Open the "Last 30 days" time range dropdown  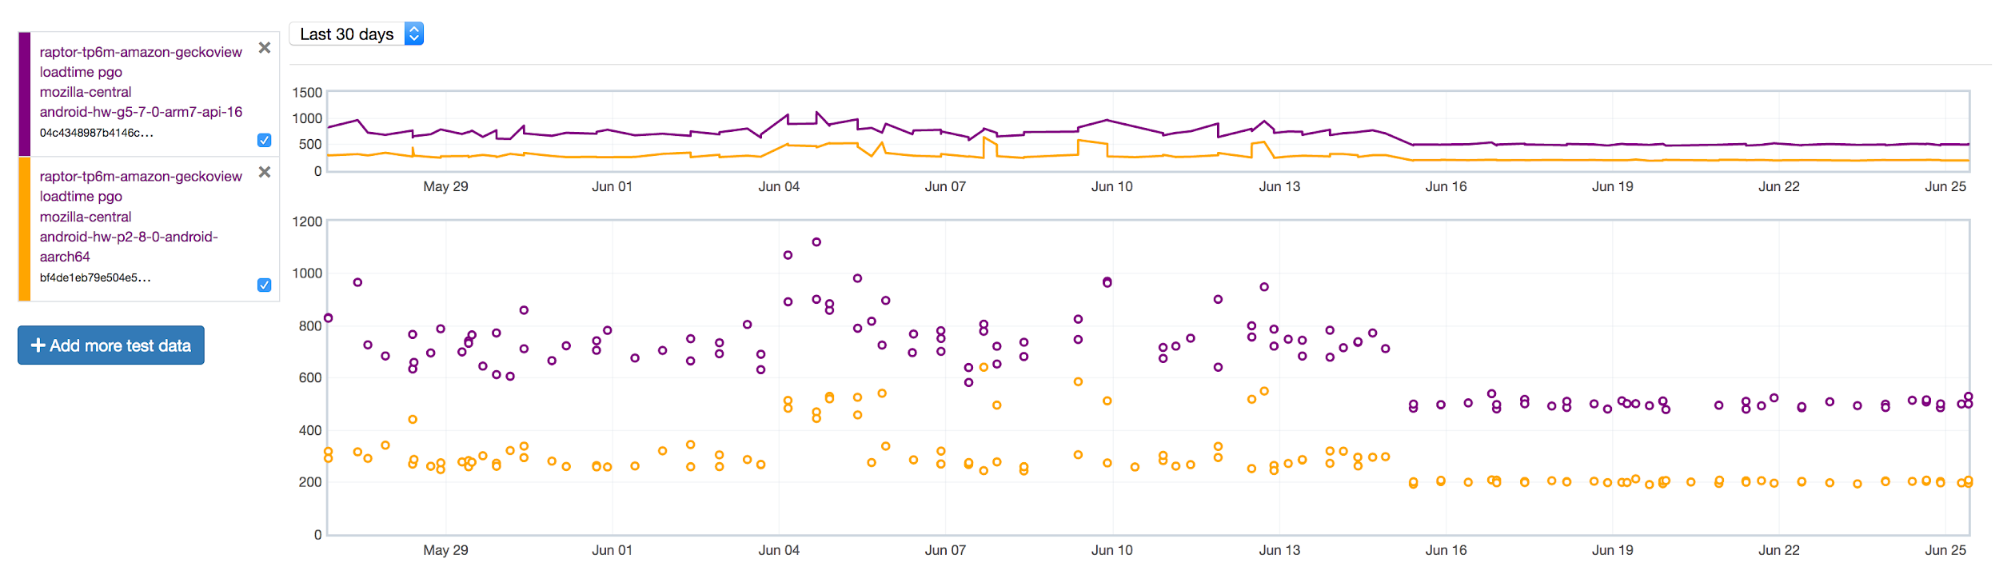[x=357, y=34]
